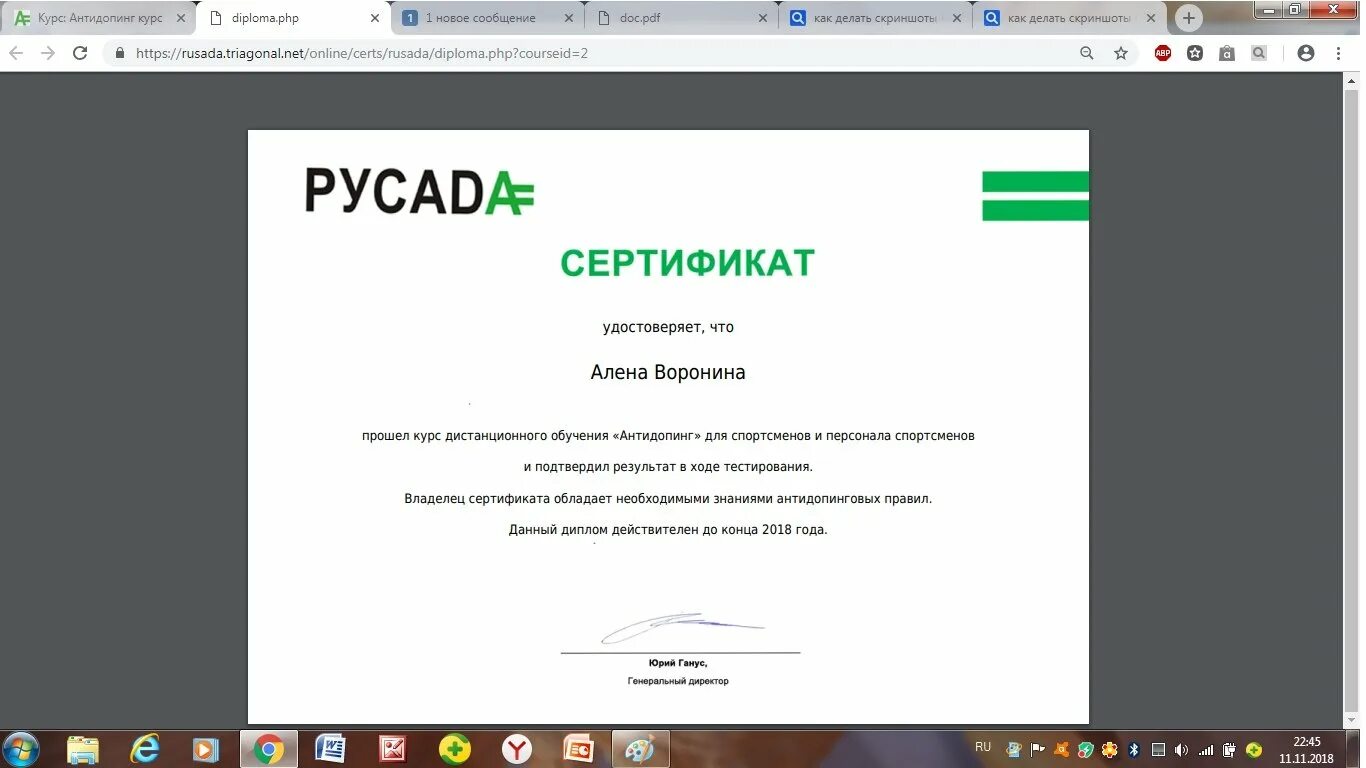Screen dimensions: 1366x768
Task: Open a new browser tab
Action: [x=1189, y=18]
